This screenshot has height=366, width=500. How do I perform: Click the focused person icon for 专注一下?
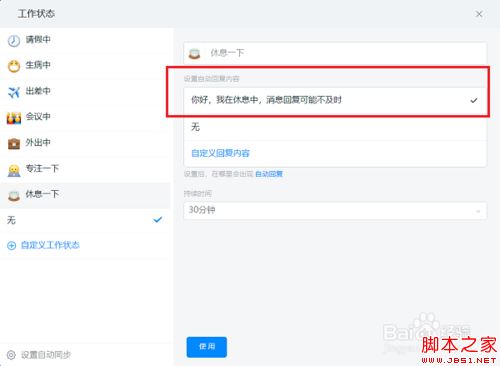14,170
